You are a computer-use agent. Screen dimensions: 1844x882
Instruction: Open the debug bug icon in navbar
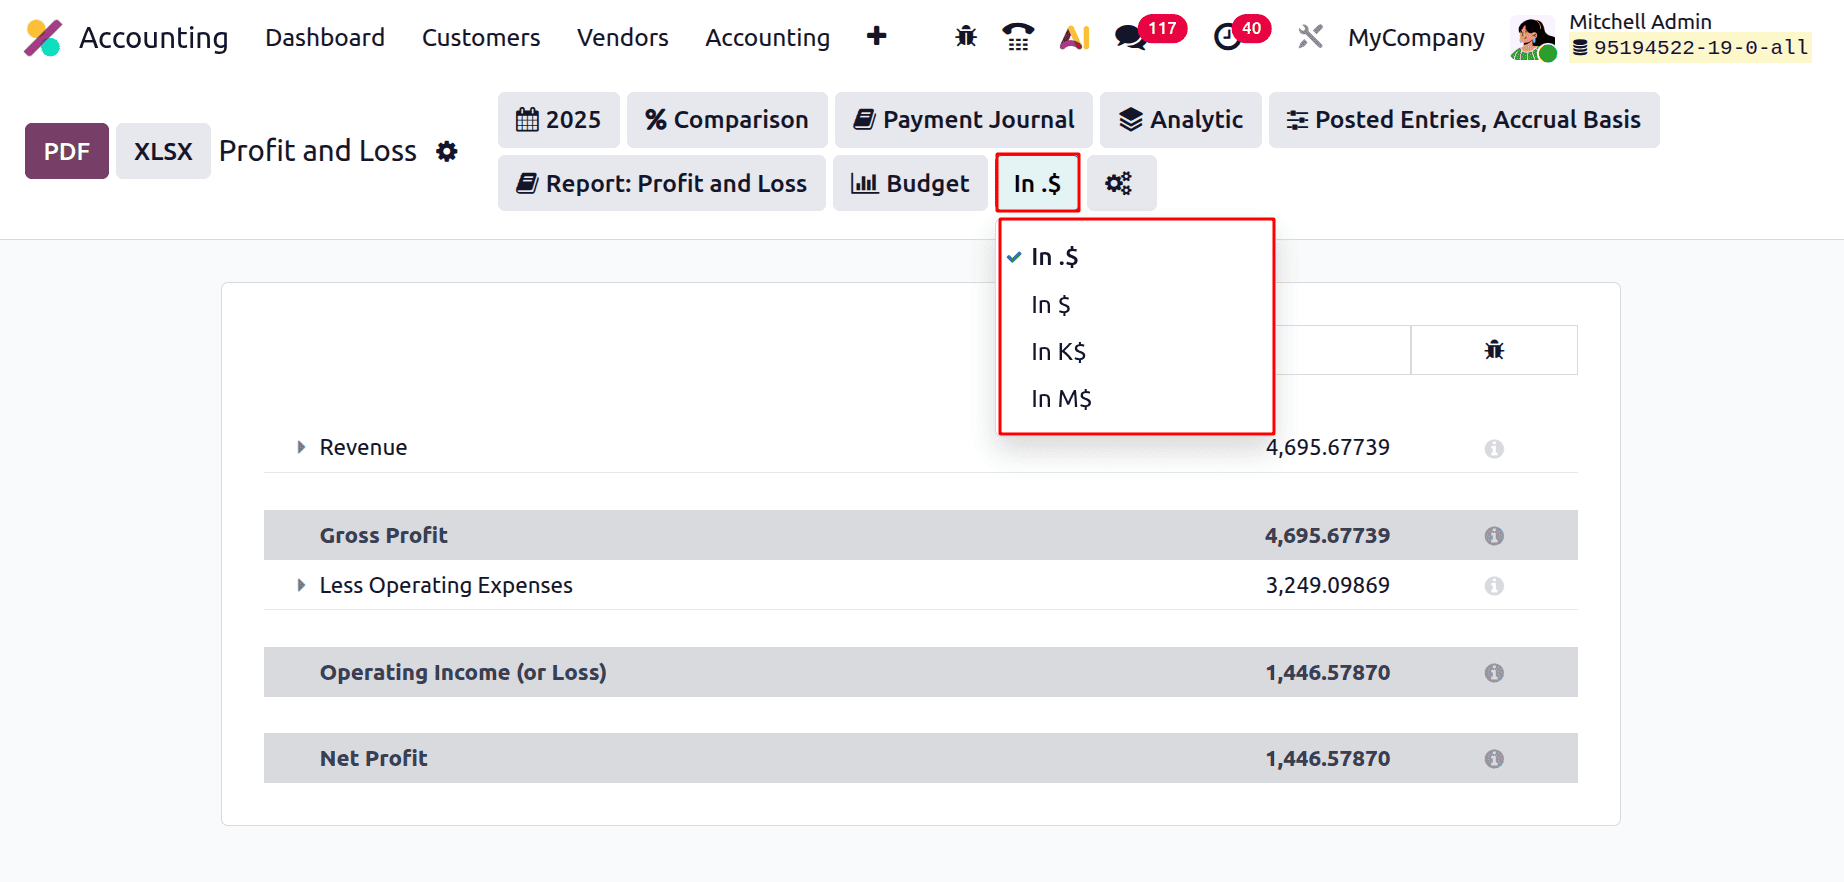tap(966, 37)
